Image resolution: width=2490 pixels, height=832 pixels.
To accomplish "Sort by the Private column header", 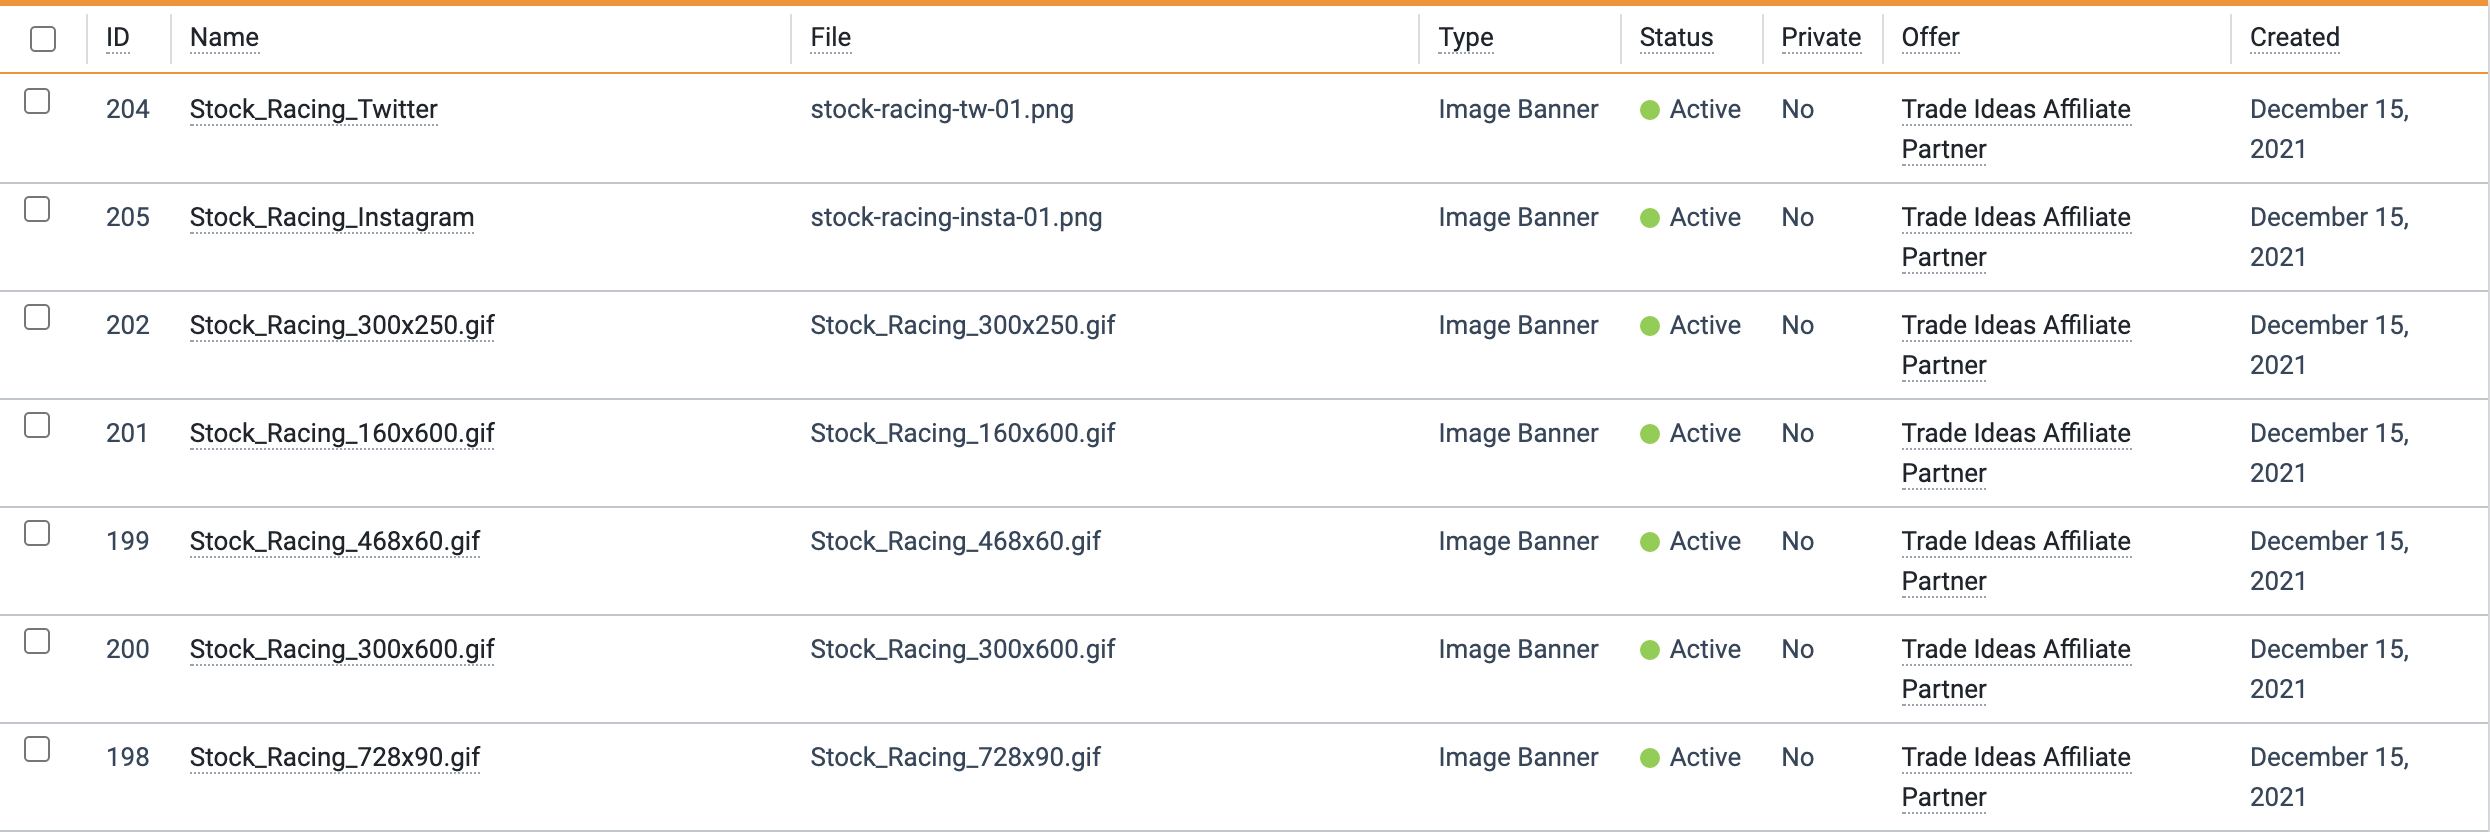I will pyautogui.click(x=1821, y=38).
